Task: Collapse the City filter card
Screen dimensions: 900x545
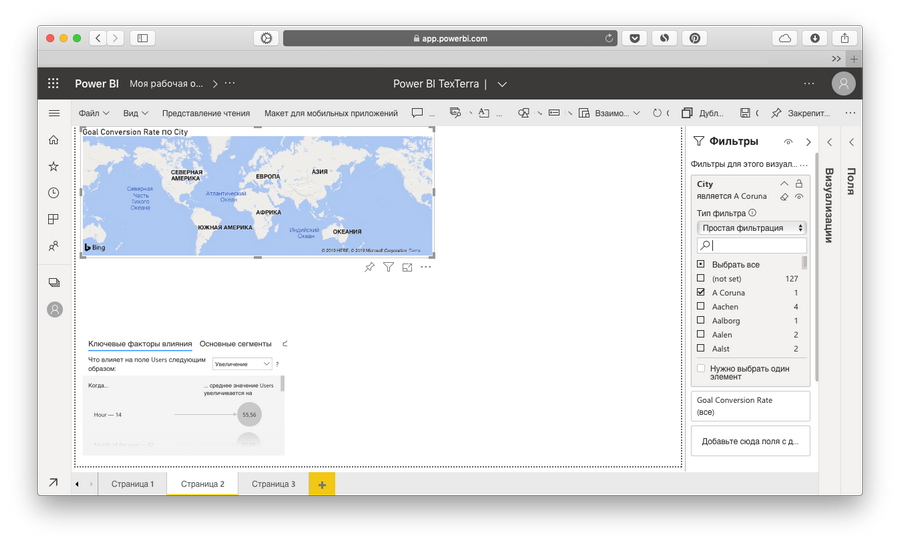Action: point(784,184)
